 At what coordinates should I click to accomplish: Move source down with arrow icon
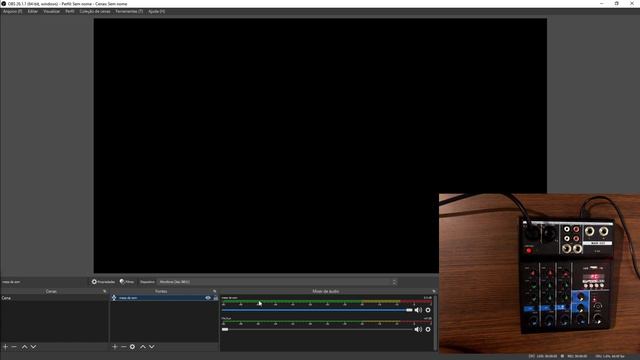coord(152,347)
